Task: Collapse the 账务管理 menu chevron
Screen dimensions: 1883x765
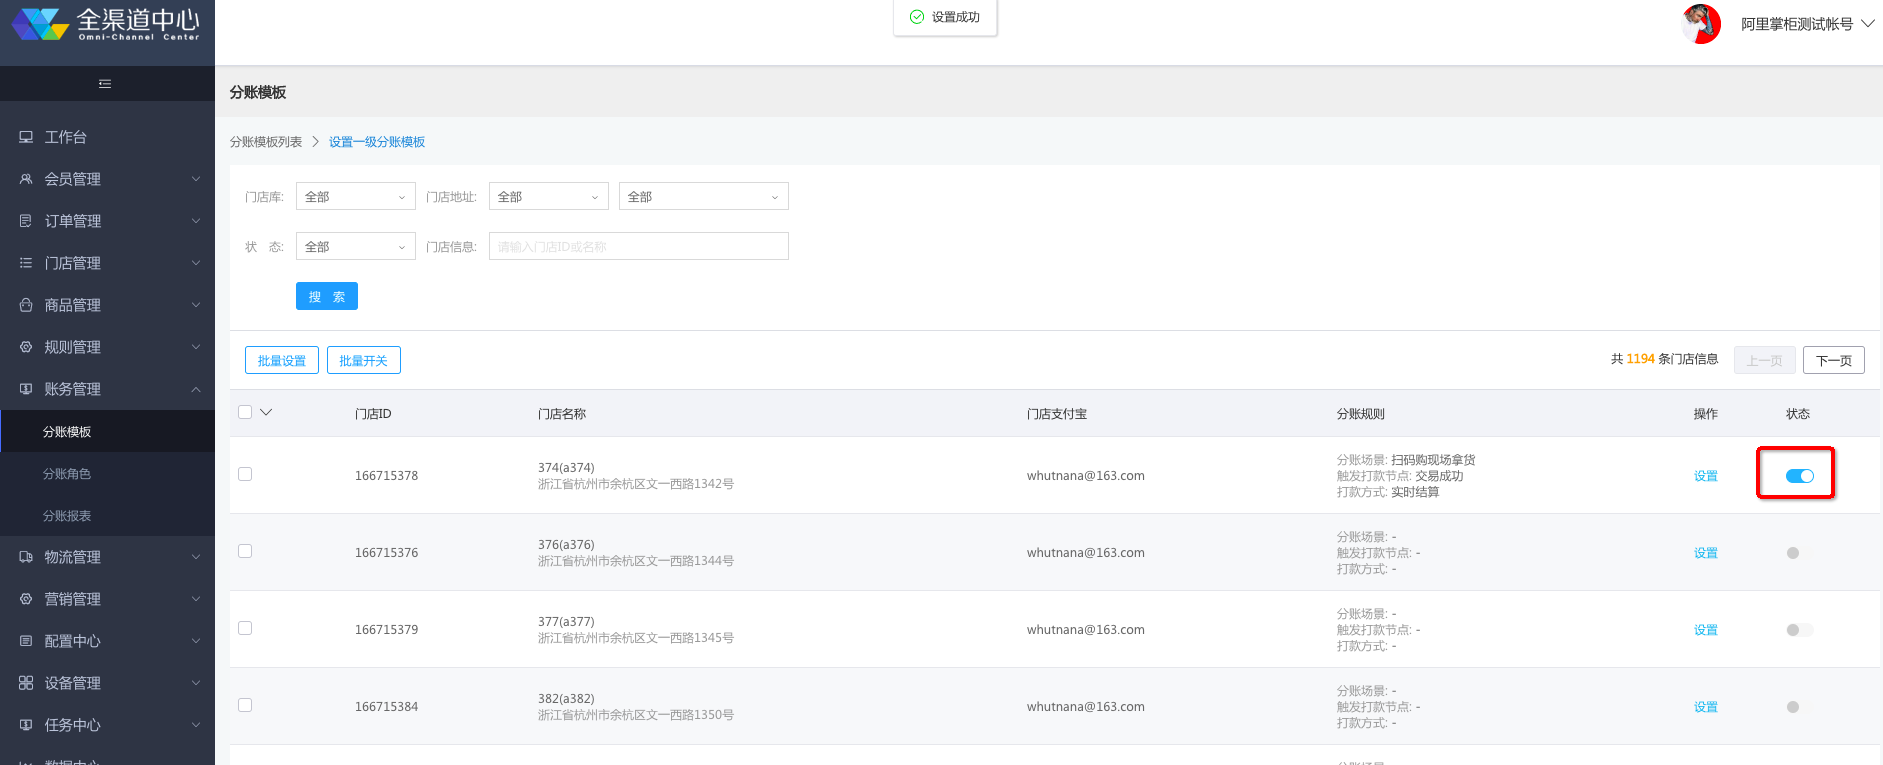Action: point(196,389)
